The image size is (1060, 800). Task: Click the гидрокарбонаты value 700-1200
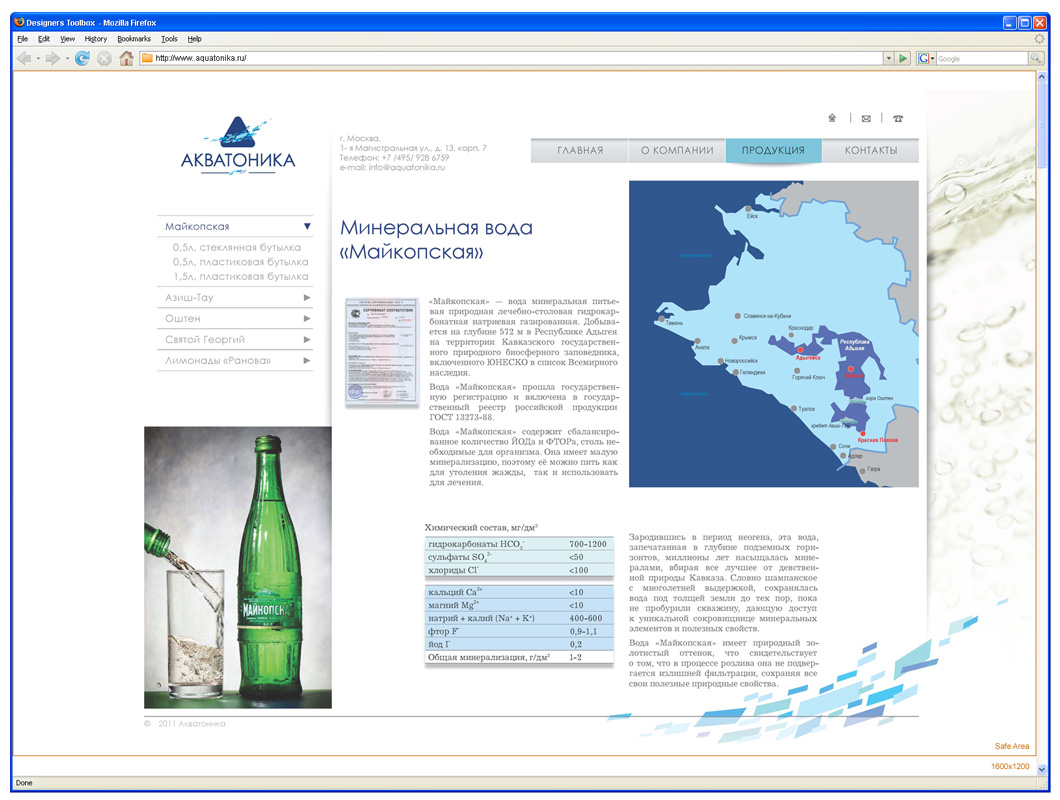tap(587, 544)
